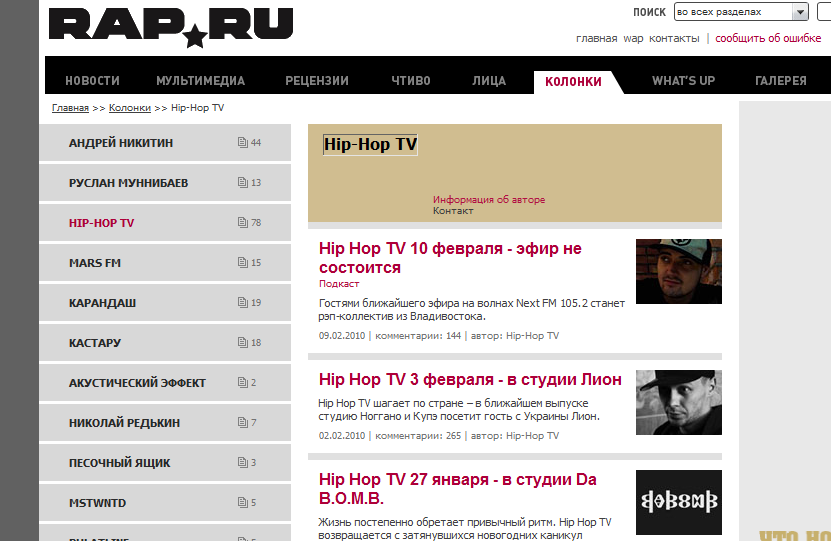
Task: Go to the Галерея tab
Action: 781,81
